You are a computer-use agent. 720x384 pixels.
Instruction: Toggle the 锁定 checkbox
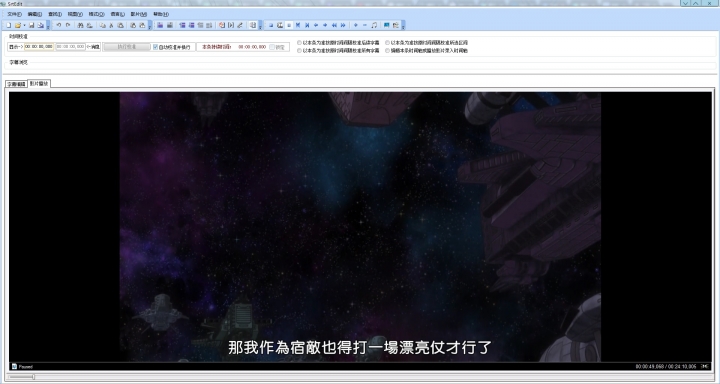point(272,47)
